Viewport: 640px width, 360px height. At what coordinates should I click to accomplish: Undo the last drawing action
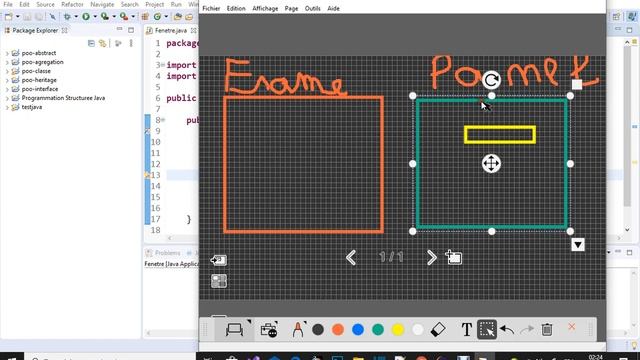pos(507,329)
